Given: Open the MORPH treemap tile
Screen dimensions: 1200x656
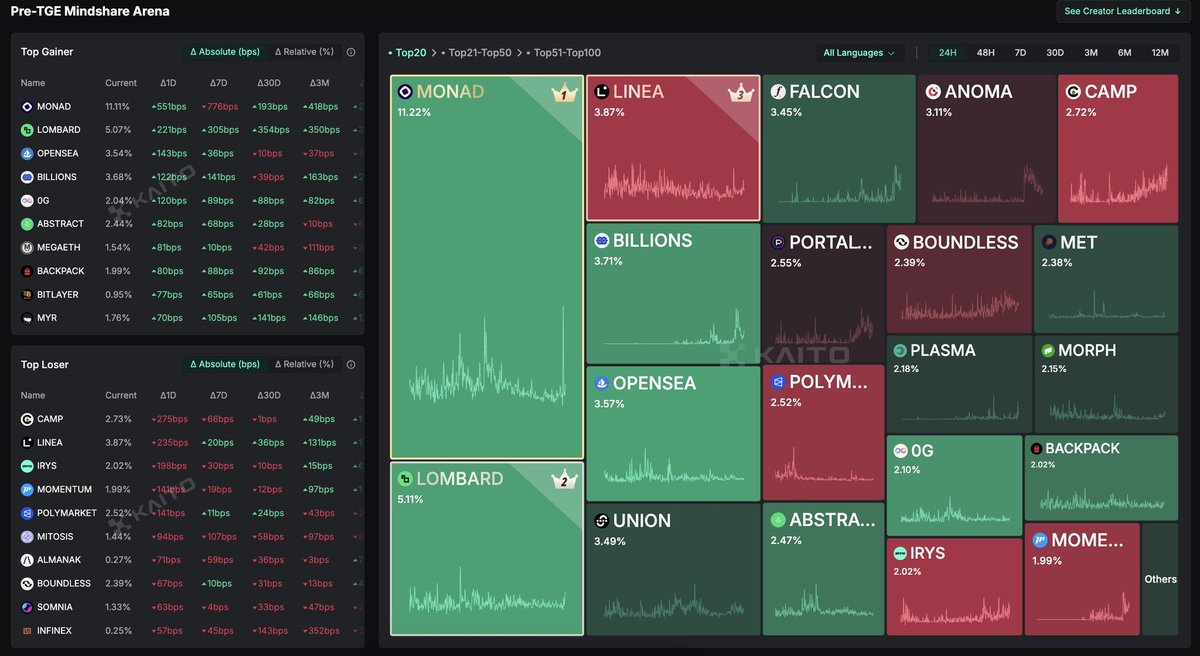Looking at the screenshot, I should tap(1106, 384).
